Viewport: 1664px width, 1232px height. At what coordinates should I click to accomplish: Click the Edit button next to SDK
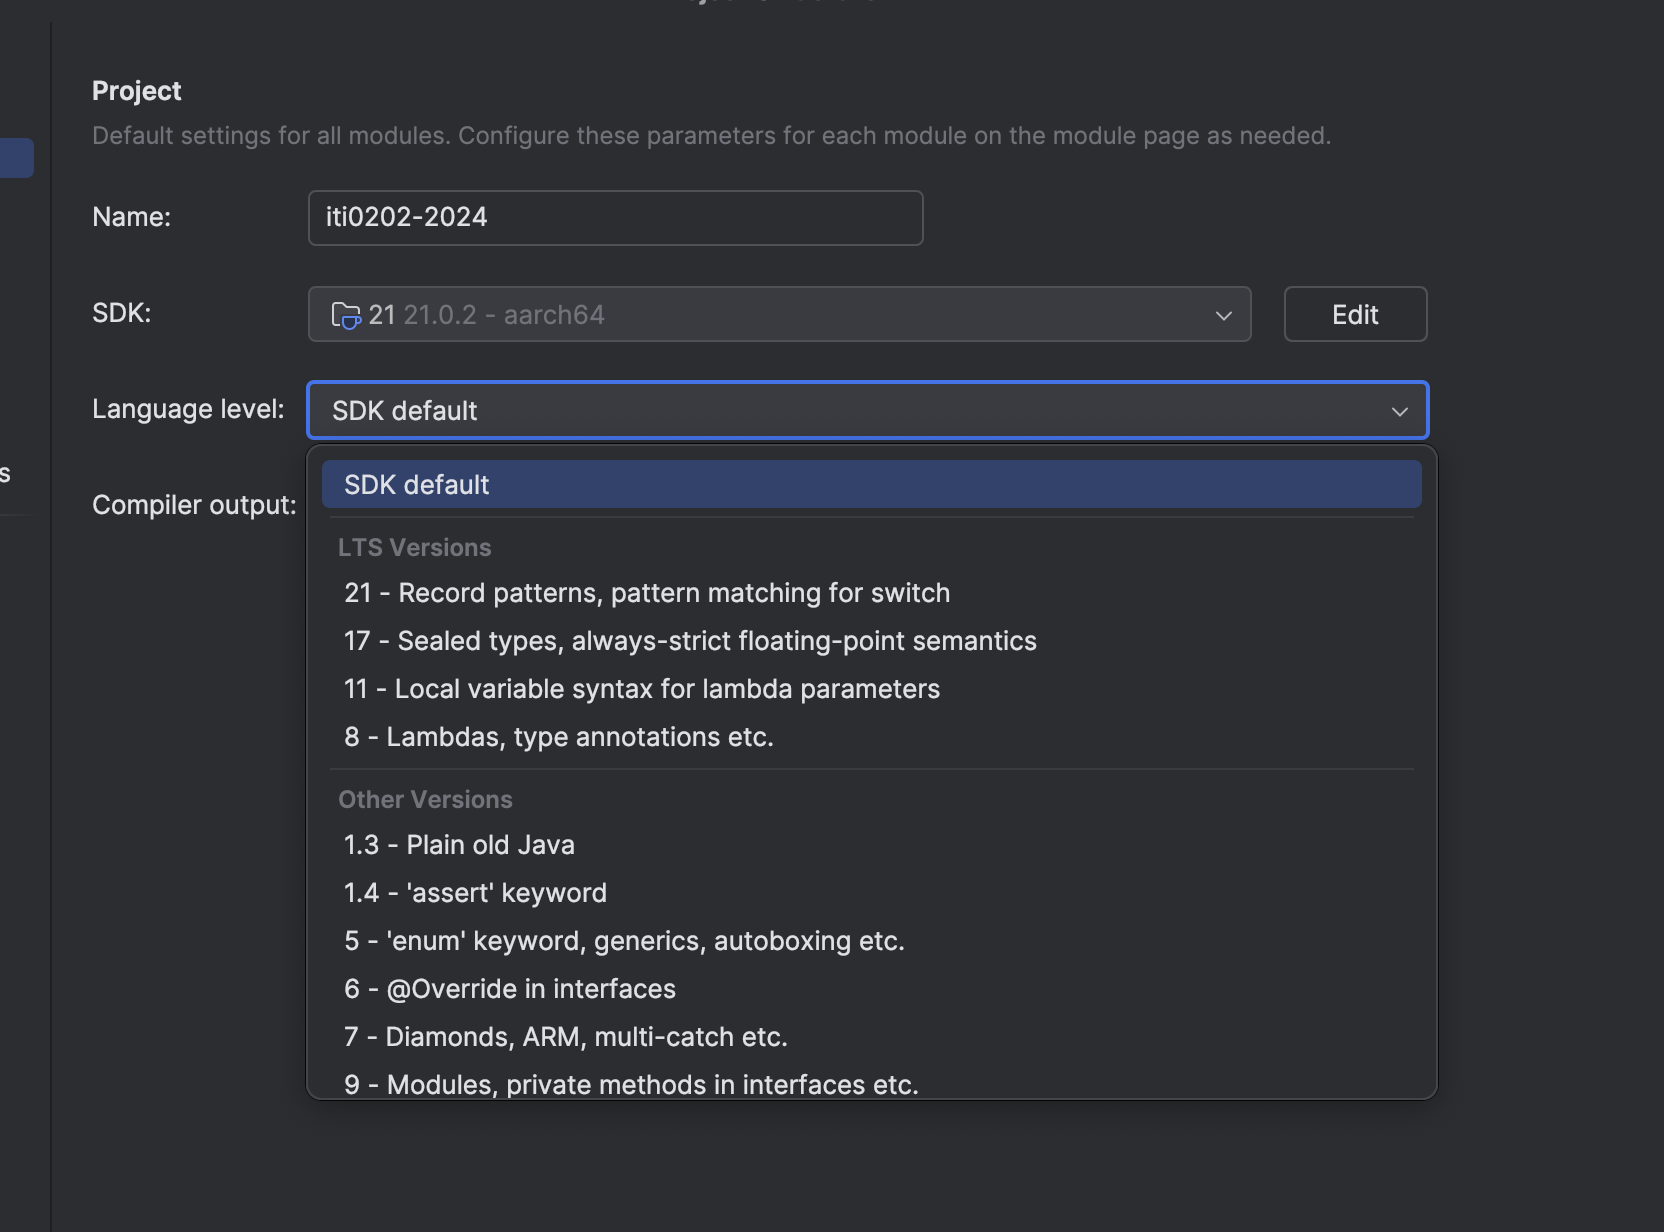[x=1355, y=314]
